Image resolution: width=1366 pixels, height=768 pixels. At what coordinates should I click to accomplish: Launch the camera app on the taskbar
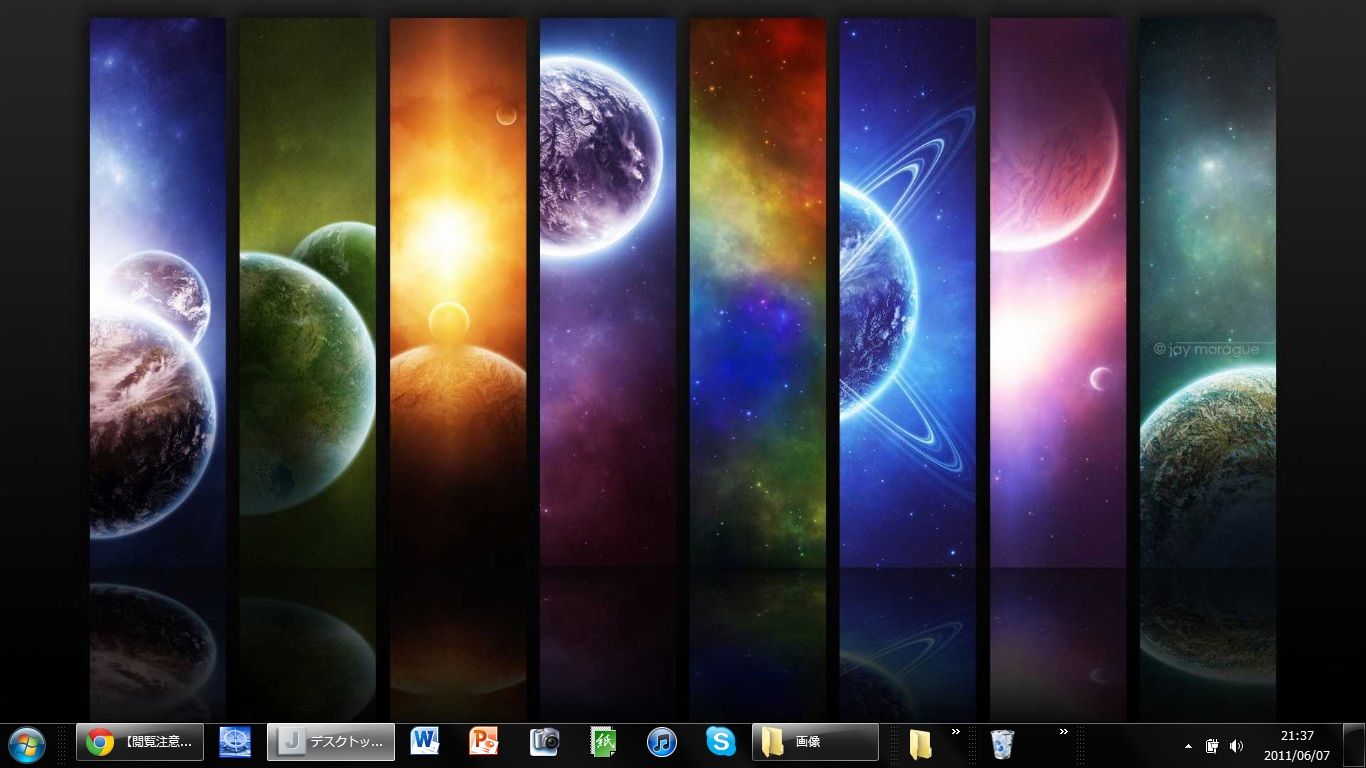pyautogui.click(x=544, y=742)
